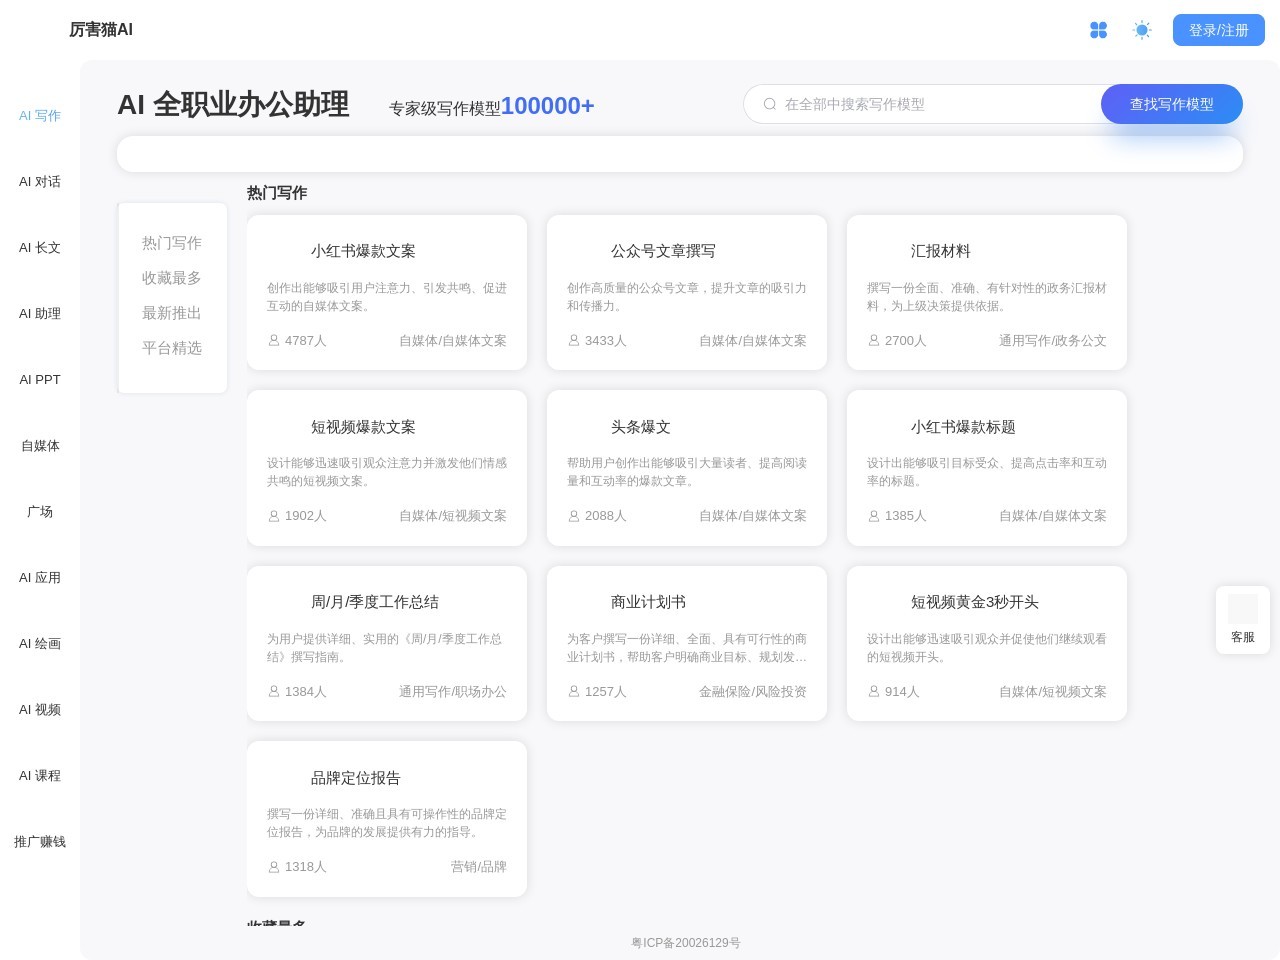Open the 公众号文章撰写 template card

click(x=686, y=292)
